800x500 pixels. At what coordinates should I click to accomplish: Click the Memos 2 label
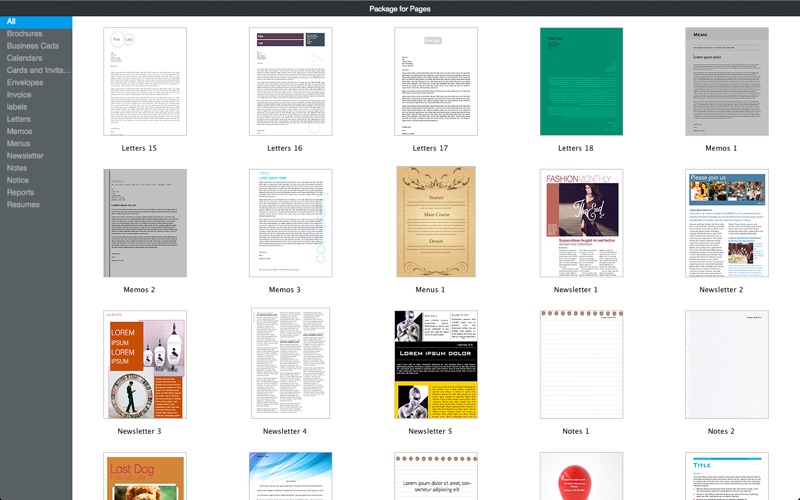click(139, 289)
